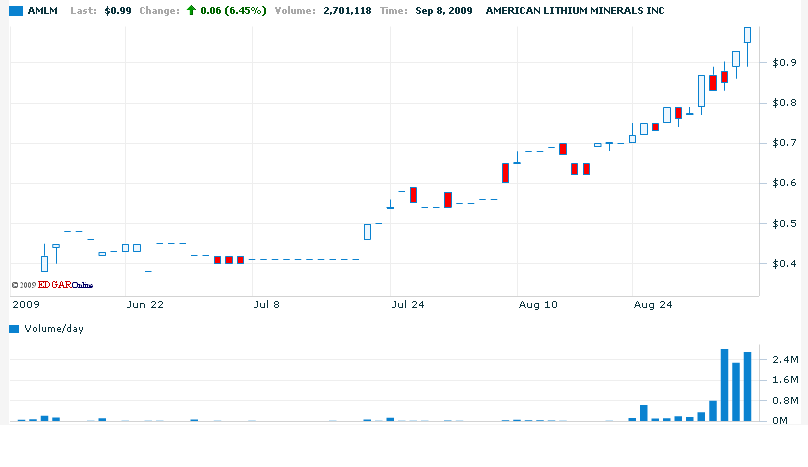
Task: Click the $0.9 price axis label
Action: tap(784, 63)
